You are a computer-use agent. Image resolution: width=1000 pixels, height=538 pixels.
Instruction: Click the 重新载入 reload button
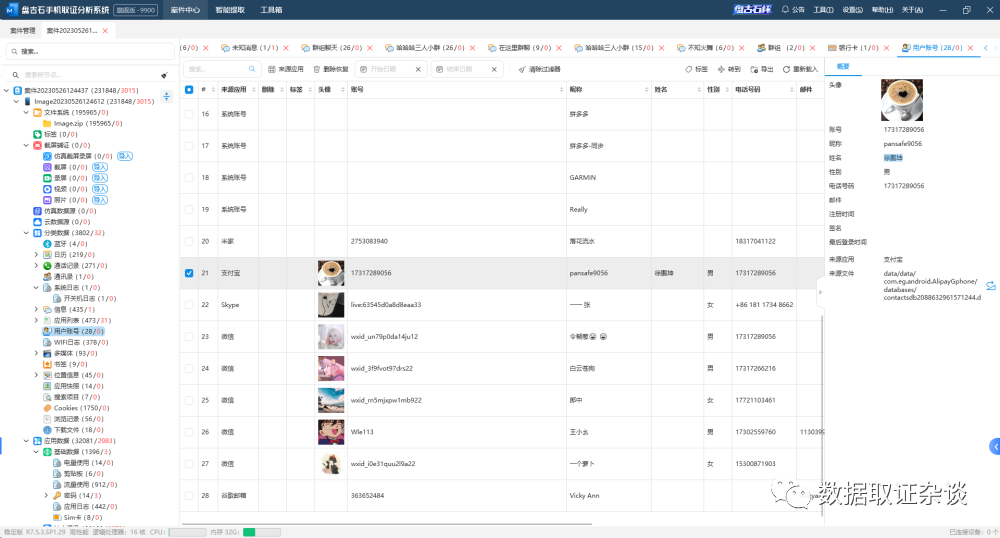pos(800,69)
